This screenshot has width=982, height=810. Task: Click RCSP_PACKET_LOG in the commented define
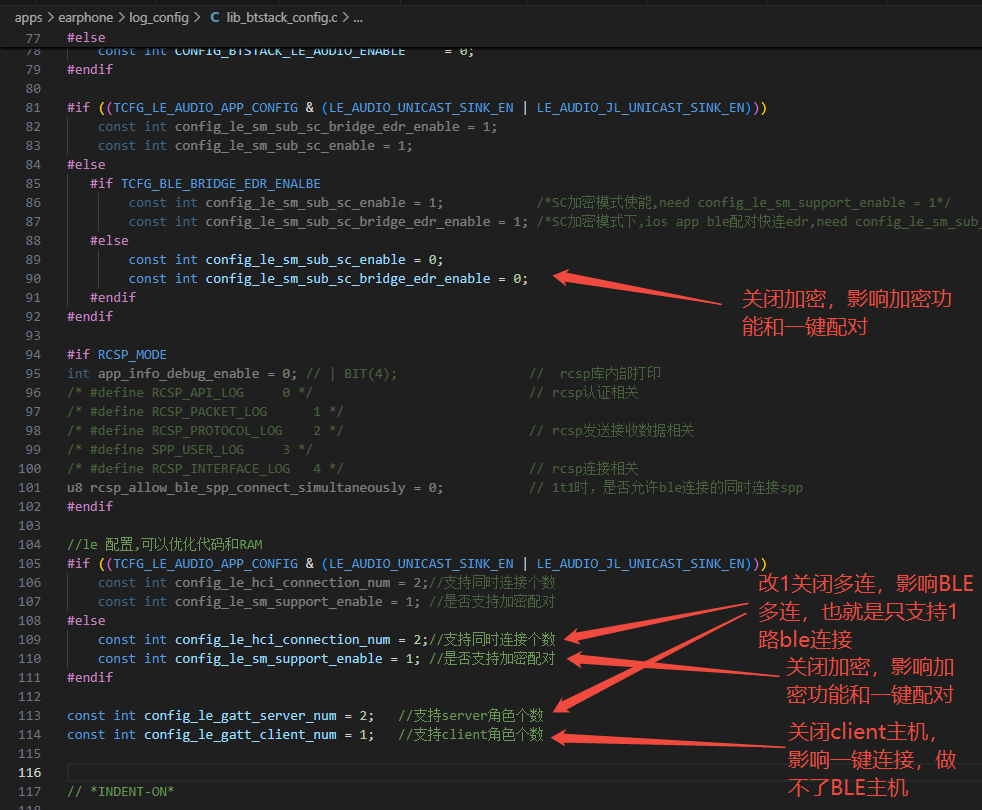pos(209,412)
